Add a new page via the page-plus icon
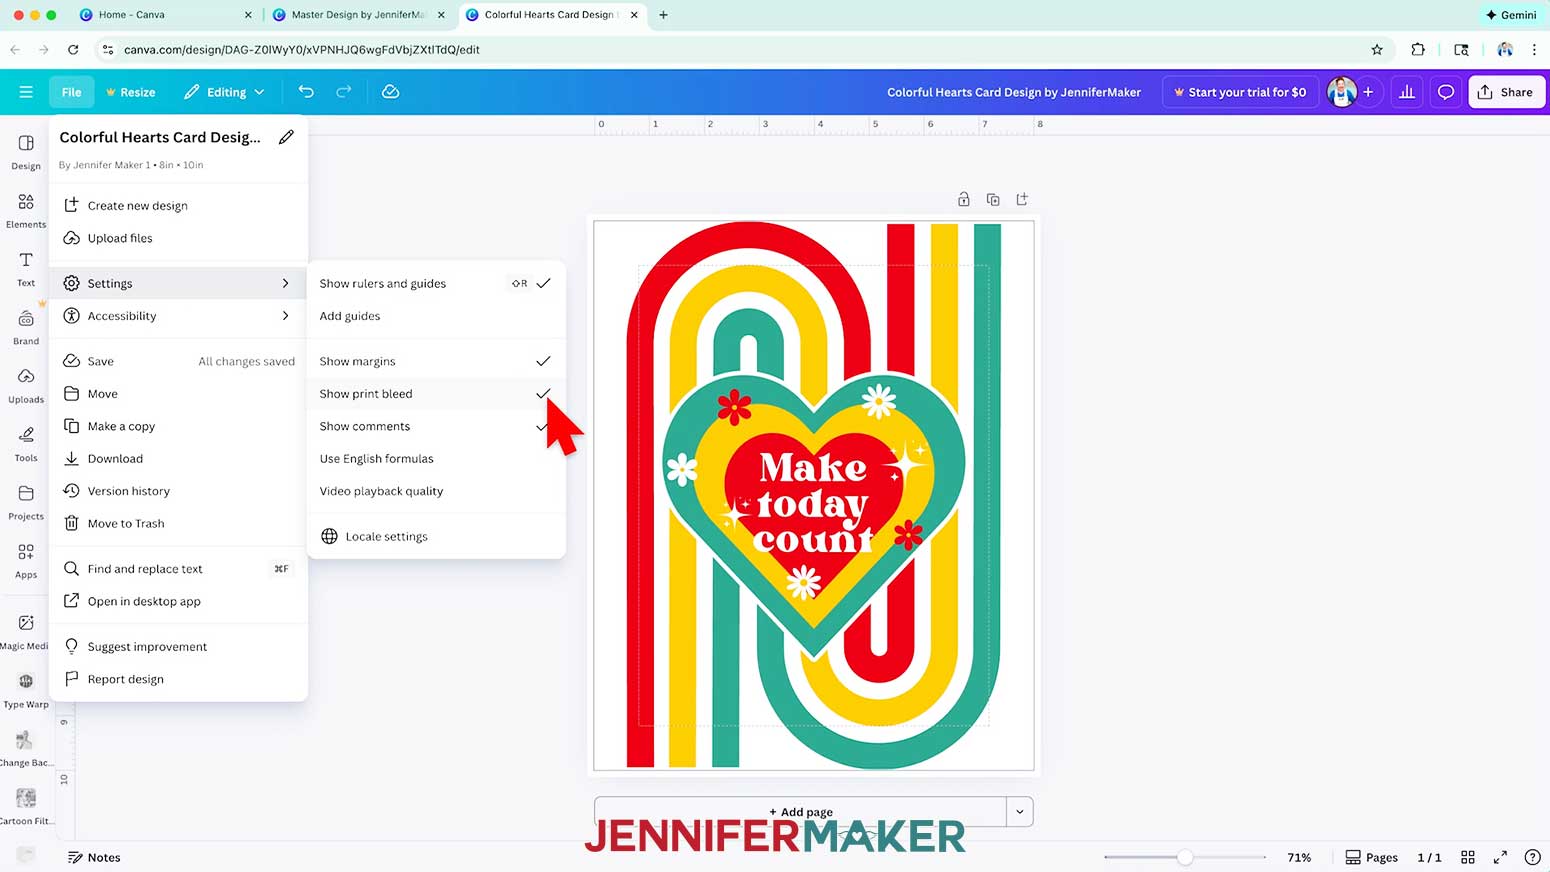This screenshot has width=1550, height=872. 1022,199
